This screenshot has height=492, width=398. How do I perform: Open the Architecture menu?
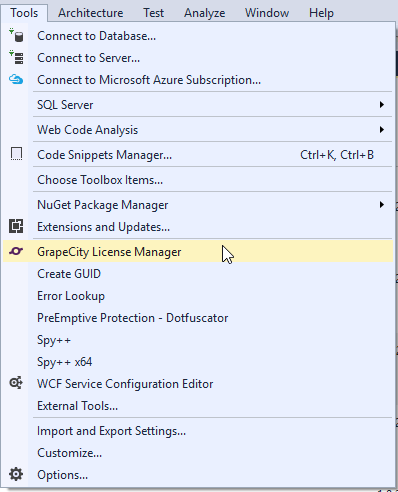91,13
